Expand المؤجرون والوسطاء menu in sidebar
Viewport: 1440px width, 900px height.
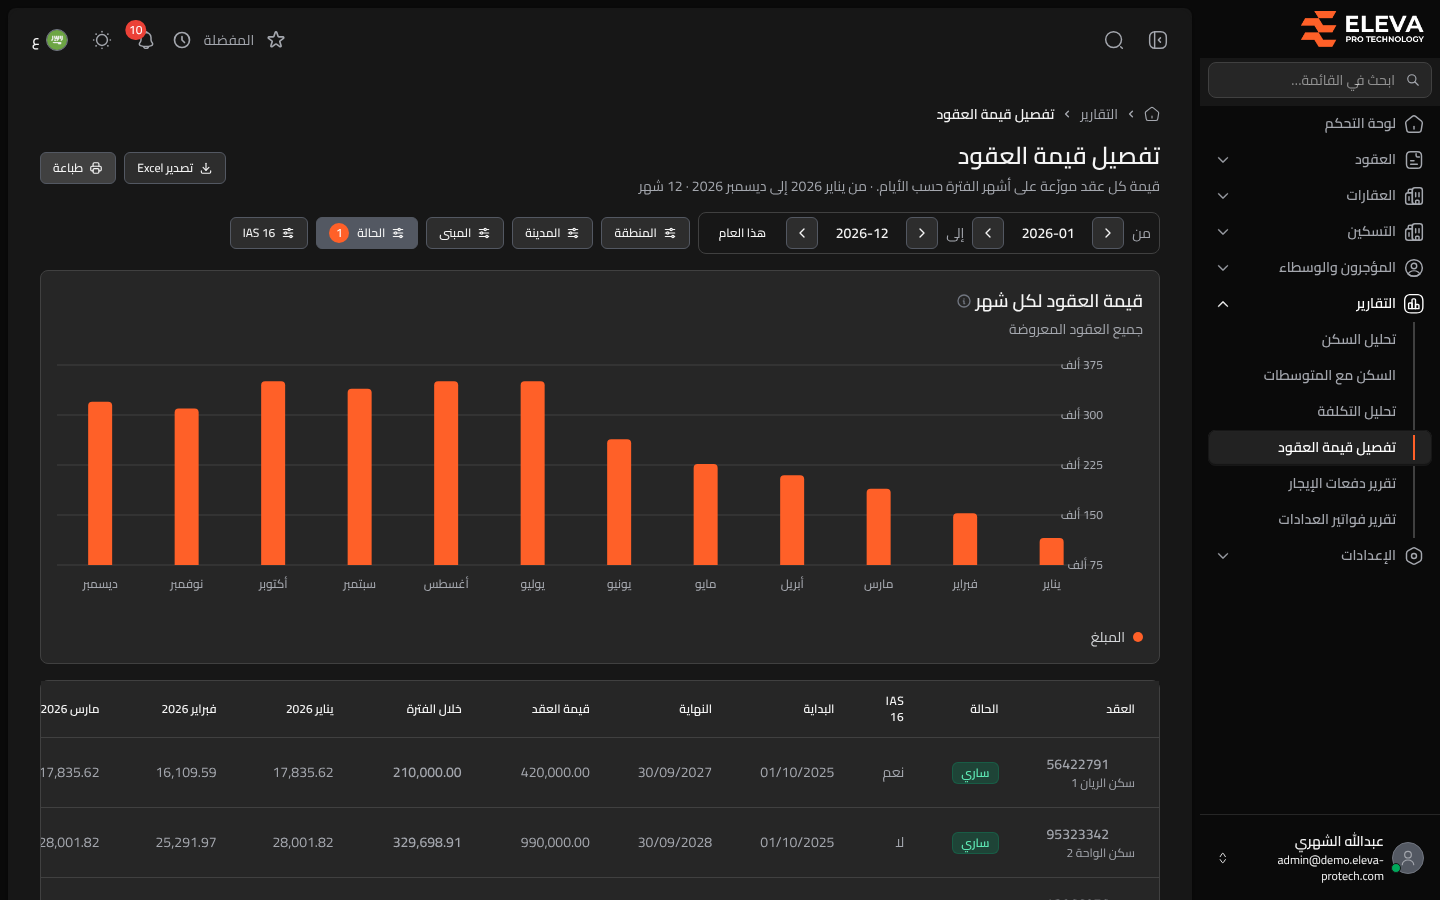coord(1316,267)
